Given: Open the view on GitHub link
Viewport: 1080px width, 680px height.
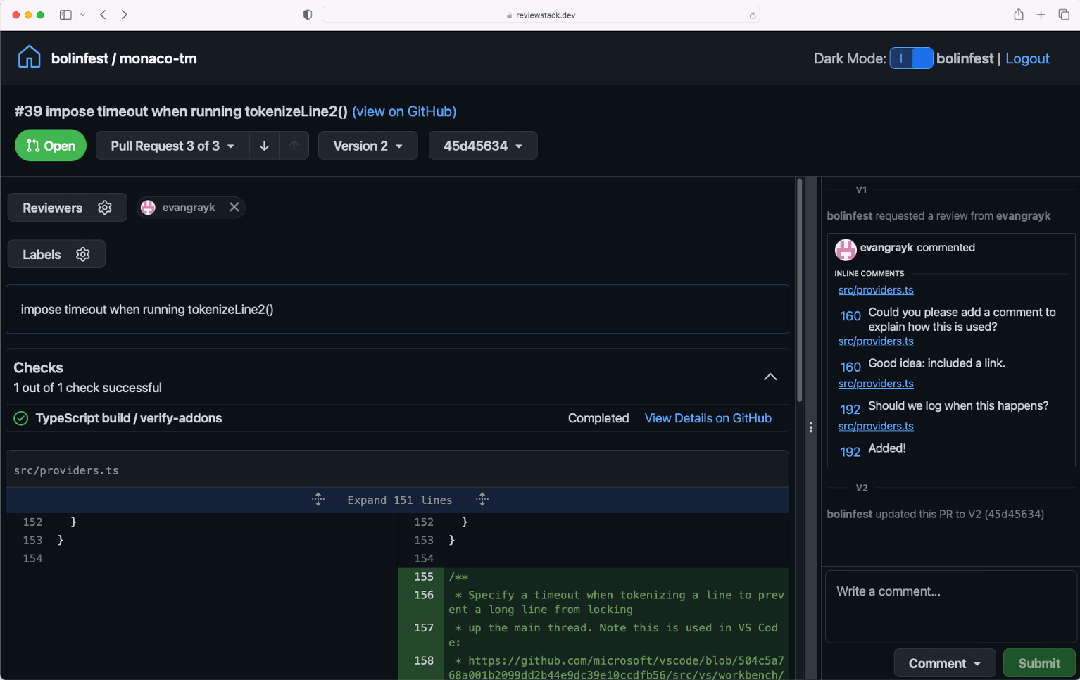Looking at the screenshot, I should 404,111.
